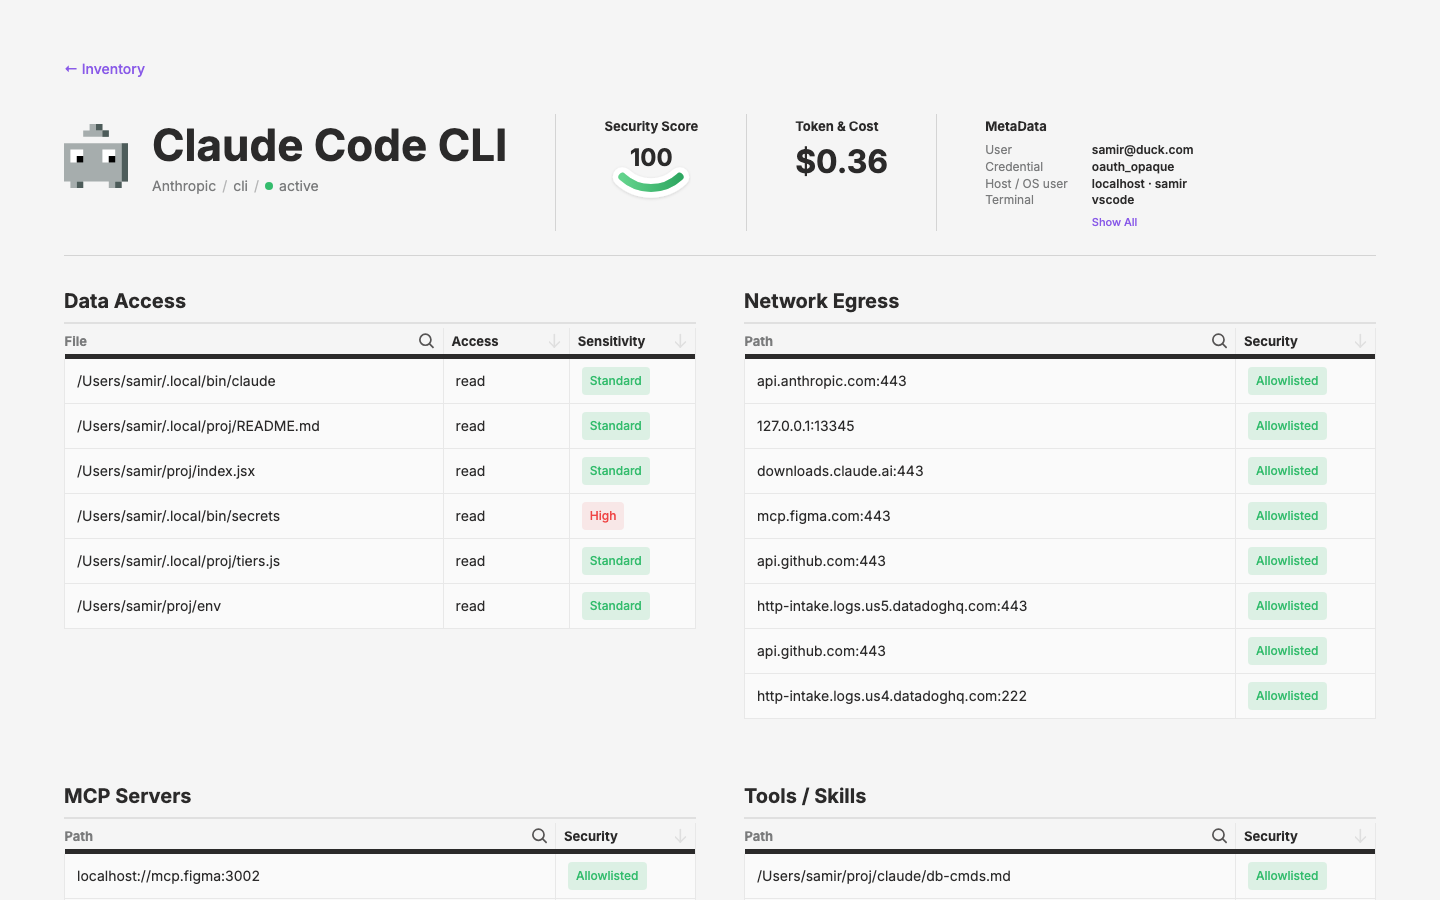The height and width of the screenshot is (900, 1440).
Task: Select the 127.0.0.1:13345 egress row
Action: point(1060,426)
